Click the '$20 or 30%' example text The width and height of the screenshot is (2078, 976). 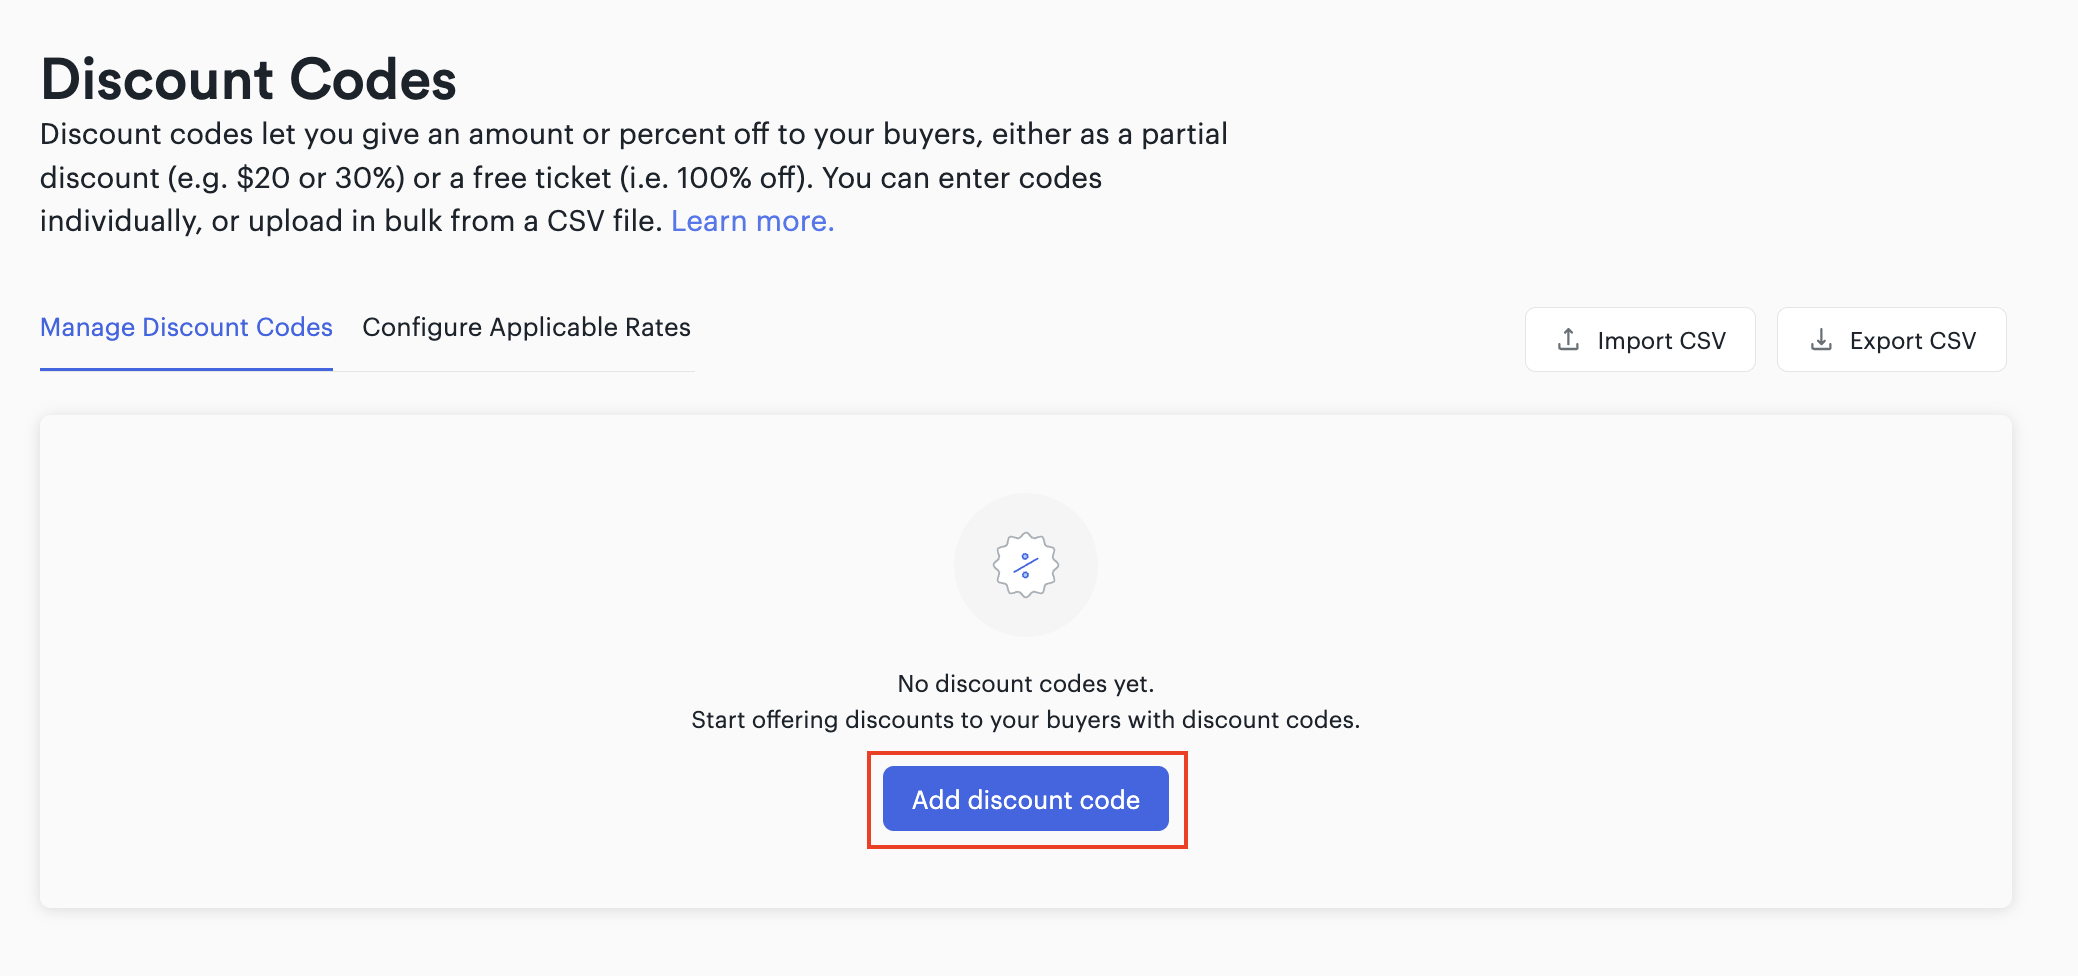(320, 178)
